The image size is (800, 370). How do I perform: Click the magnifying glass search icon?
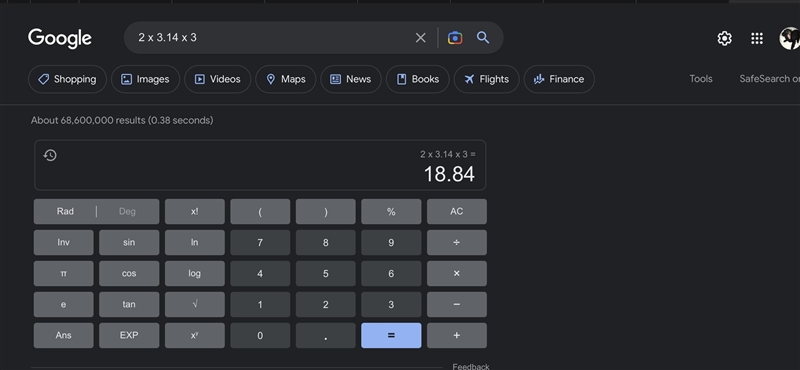click(483, 37)
